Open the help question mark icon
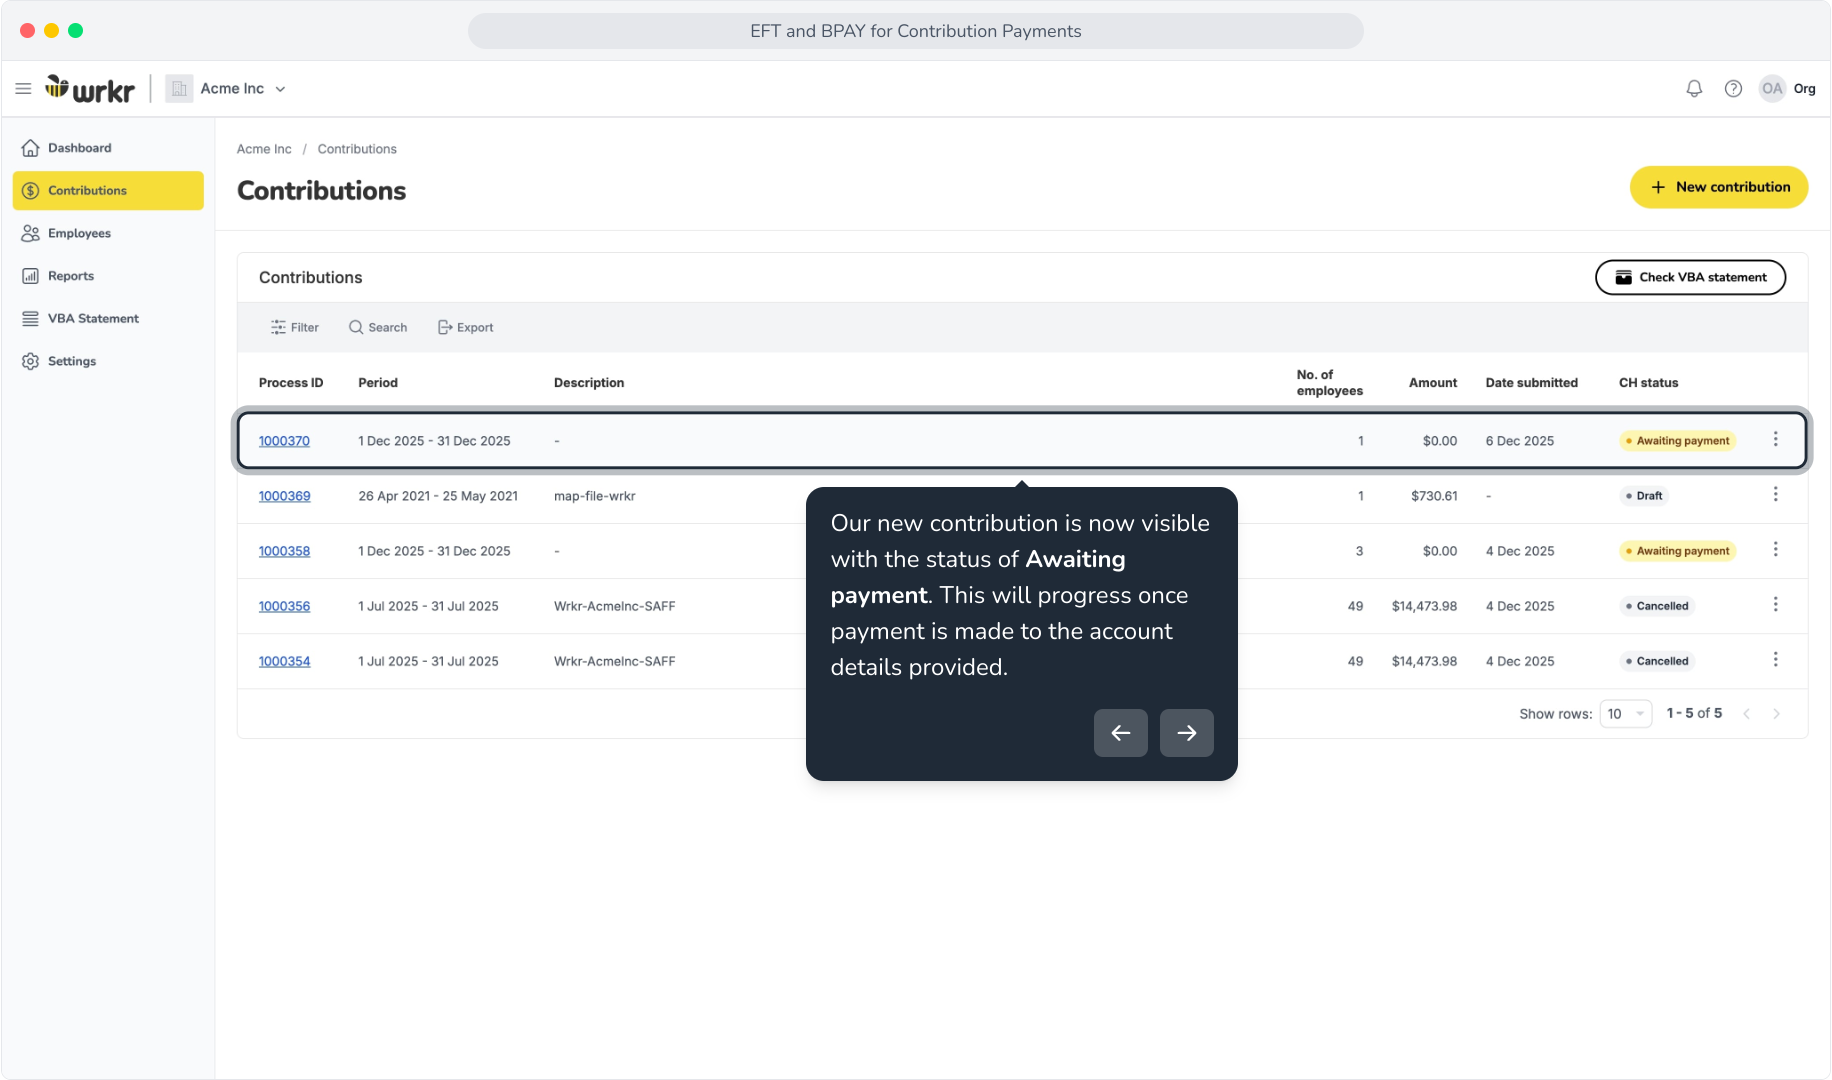1832x1080 pixels. point(1733,89)
